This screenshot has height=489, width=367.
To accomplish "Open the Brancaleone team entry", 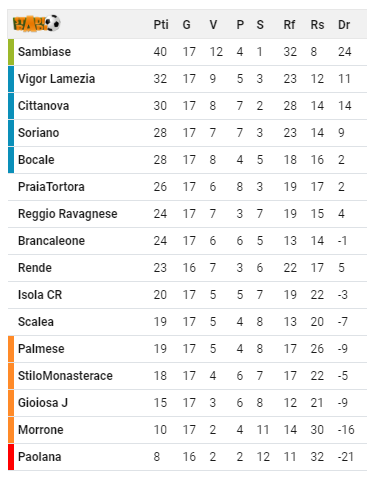I will (x=51, y=241).
